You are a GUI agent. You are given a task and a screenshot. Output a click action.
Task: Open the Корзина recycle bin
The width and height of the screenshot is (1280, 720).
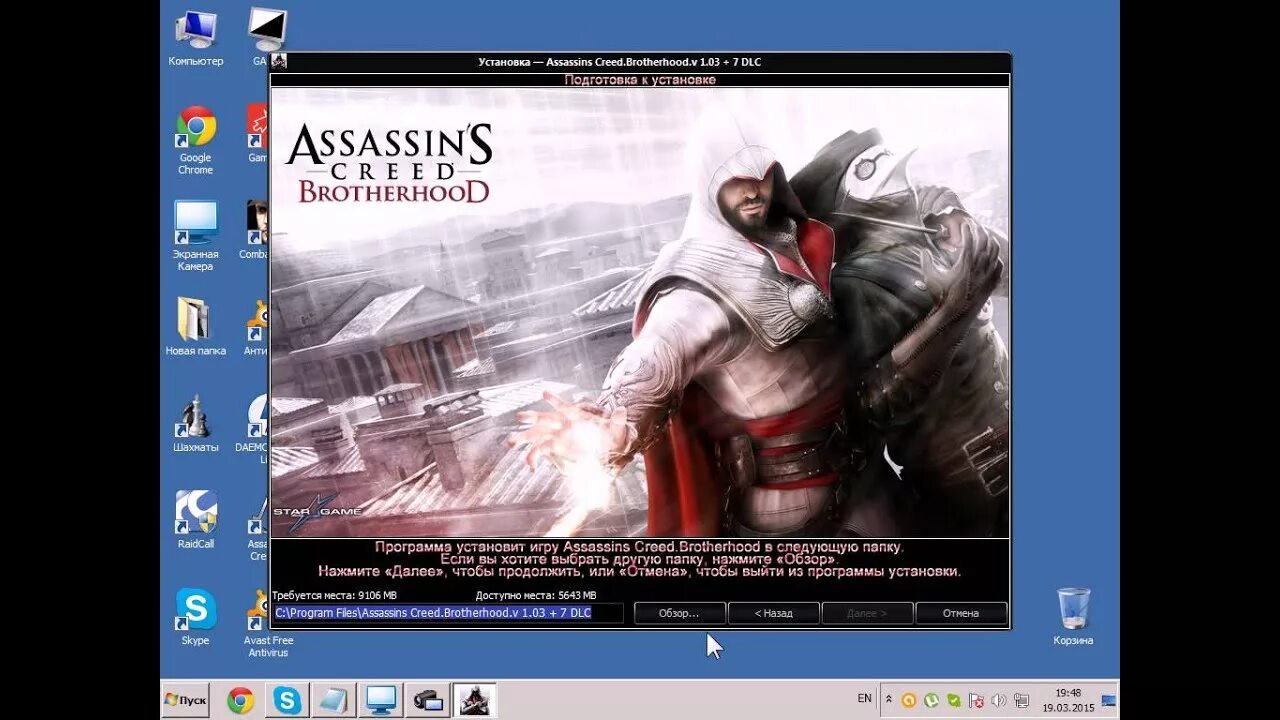pos(1073,617)
